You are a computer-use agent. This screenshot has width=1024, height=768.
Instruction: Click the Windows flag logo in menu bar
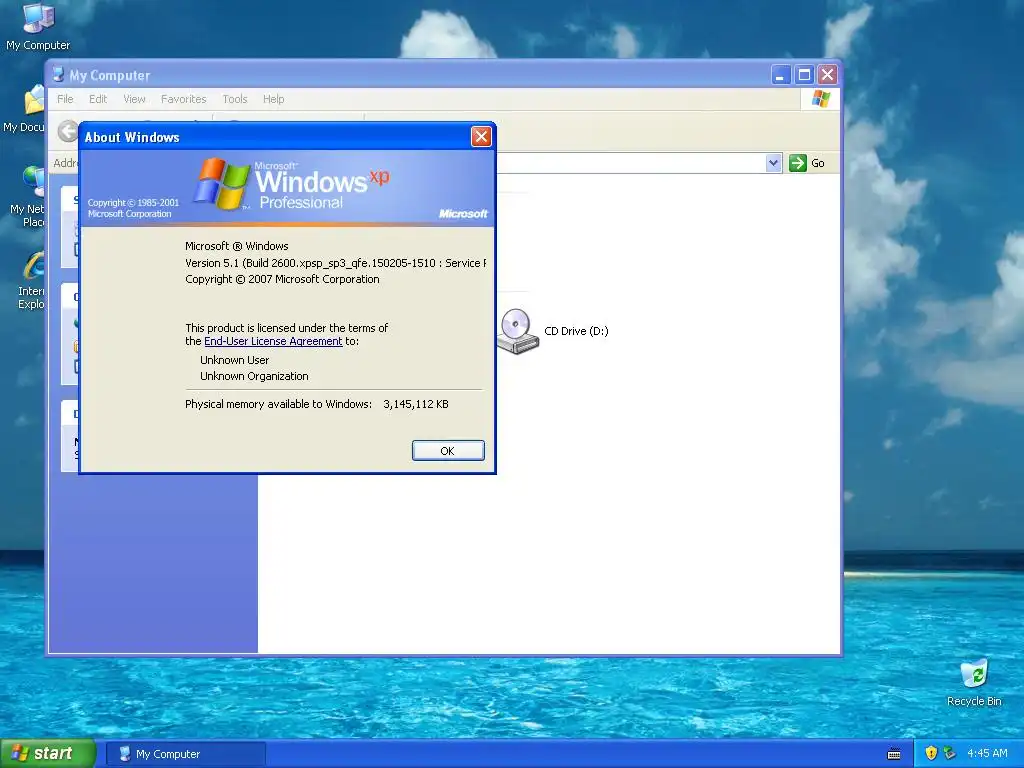821,99
